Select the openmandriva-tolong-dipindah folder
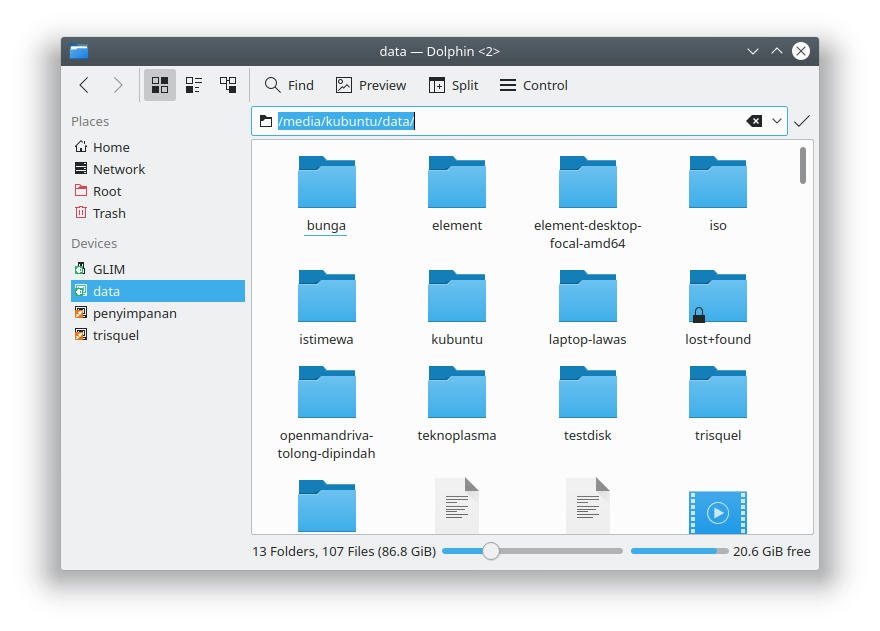Image resolution: width=880 pixels, height=631 pixels. coord(327,413)
